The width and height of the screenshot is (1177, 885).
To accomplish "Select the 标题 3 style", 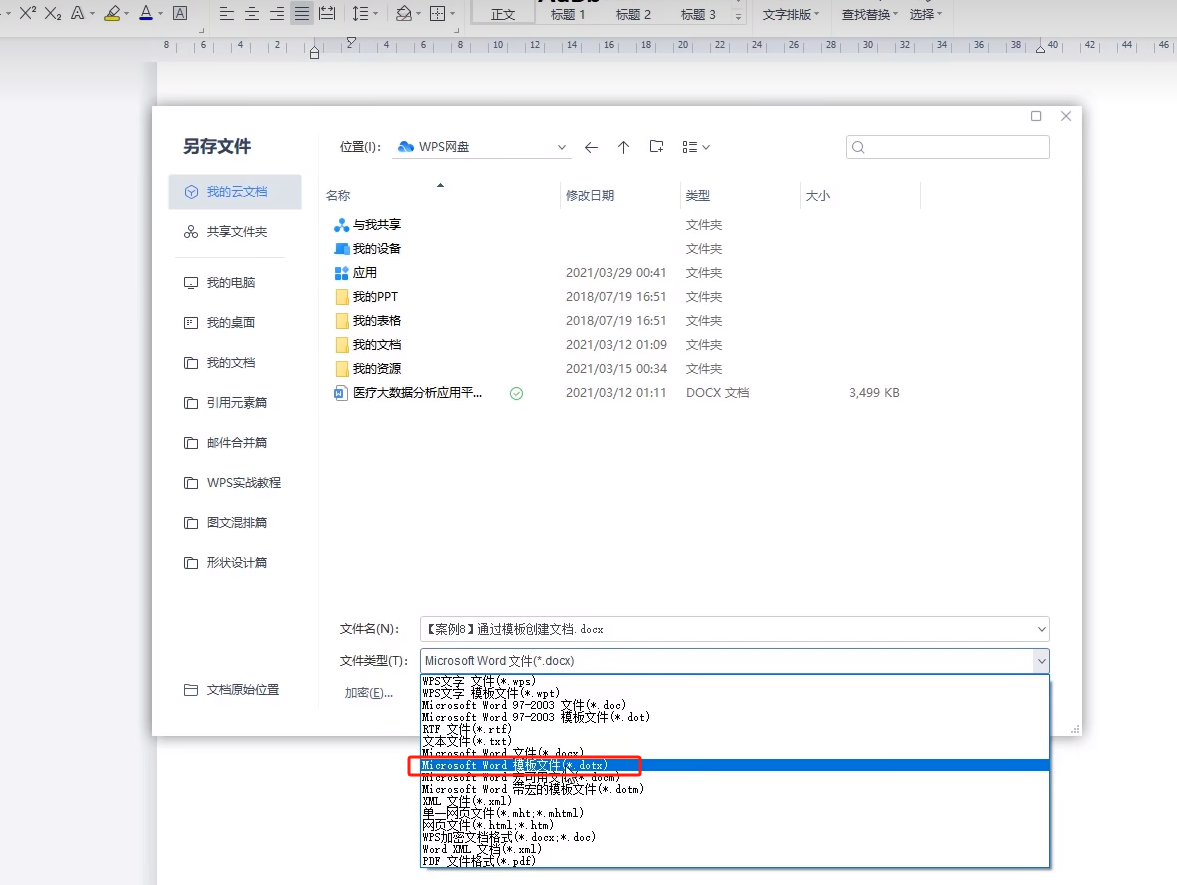I will [x=697, y=14].
